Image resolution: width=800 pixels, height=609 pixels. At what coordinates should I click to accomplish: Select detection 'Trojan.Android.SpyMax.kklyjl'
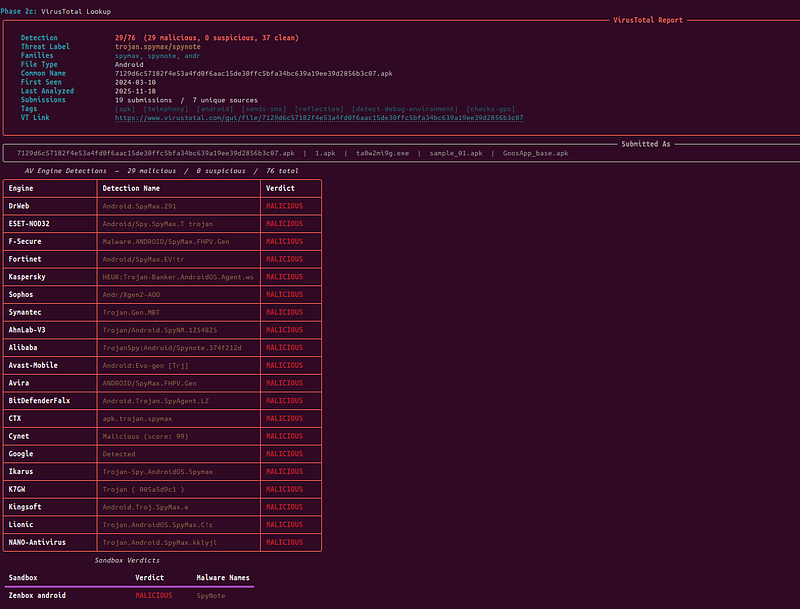pos(160,542)
